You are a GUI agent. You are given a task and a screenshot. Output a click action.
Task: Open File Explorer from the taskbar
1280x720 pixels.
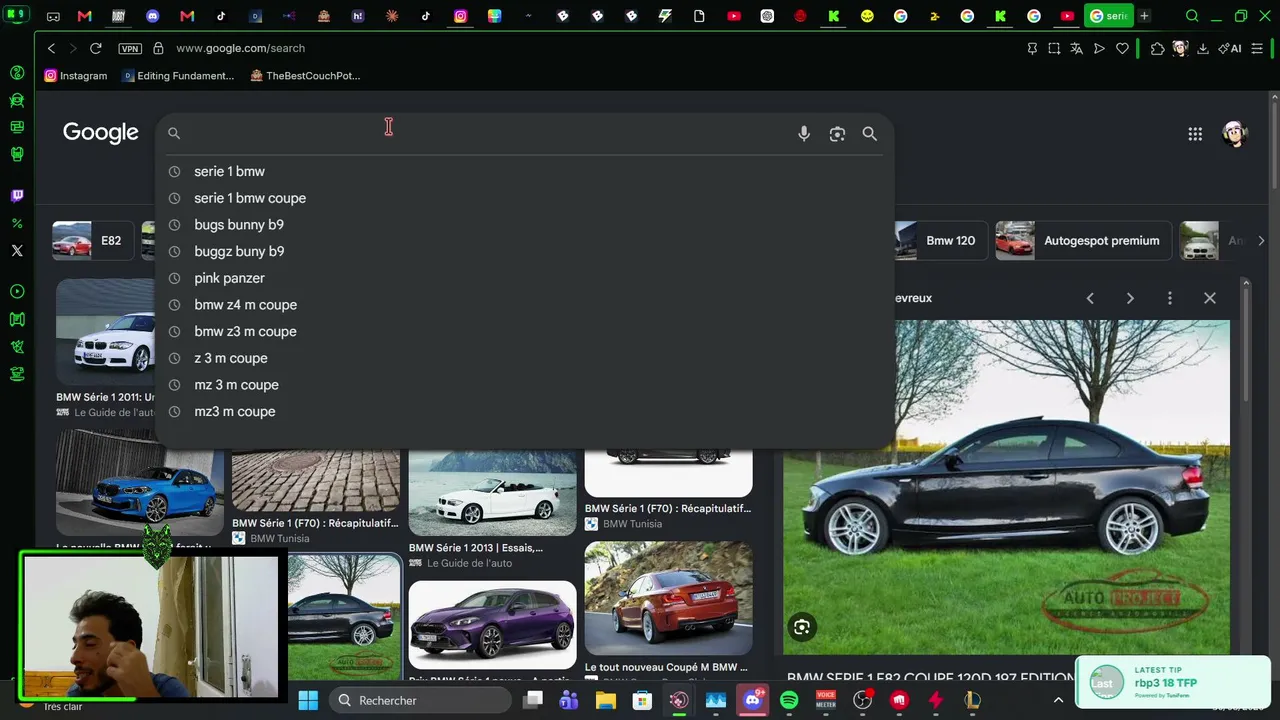(x=605, y=700)
